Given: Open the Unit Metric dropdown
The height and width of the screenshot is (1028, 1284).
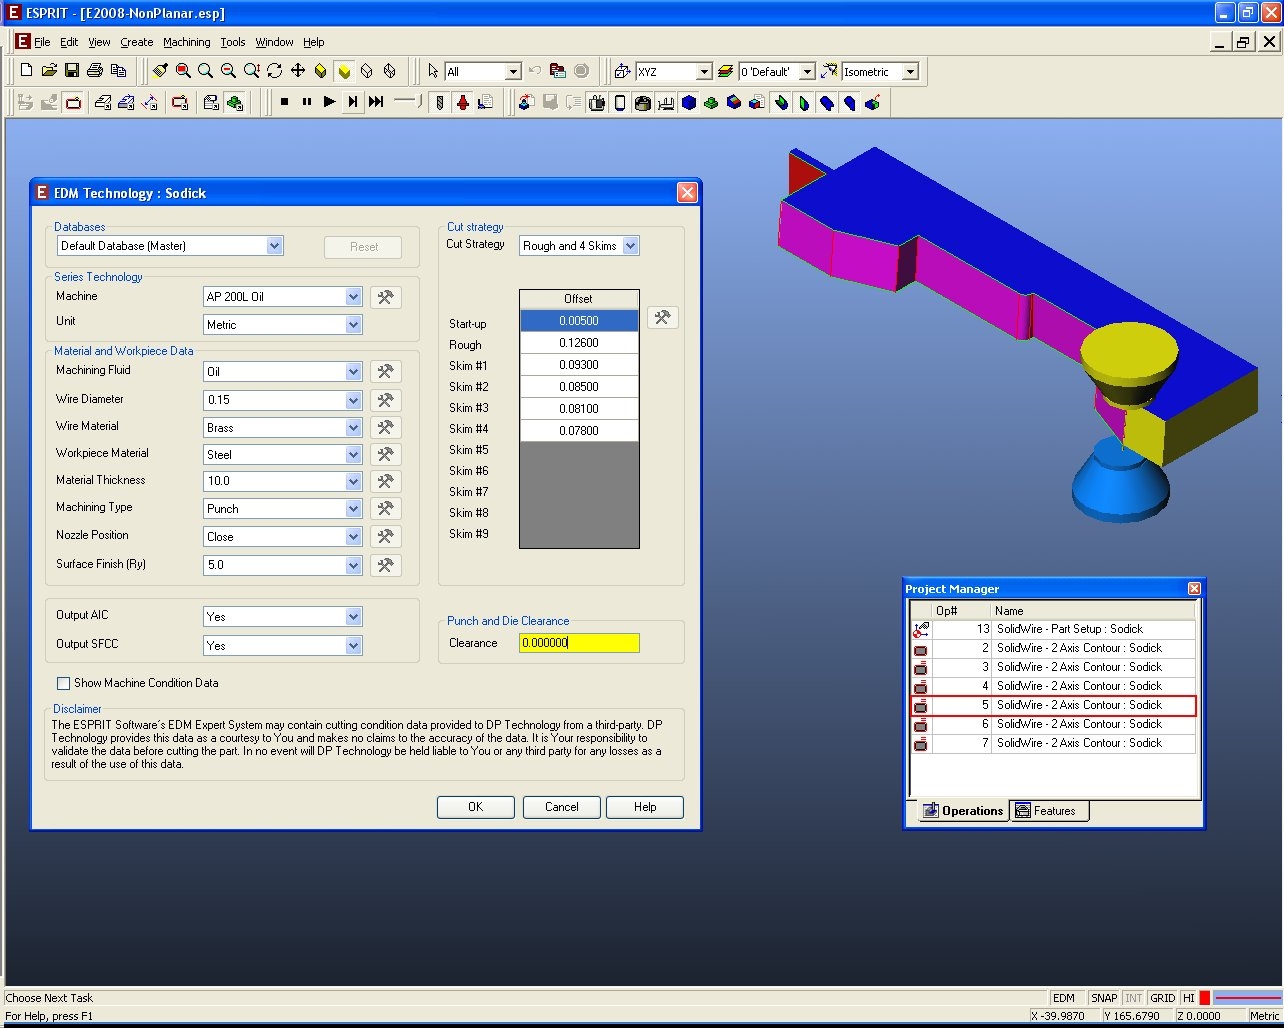Looking at the screenshot, I should pyautogui.click(x=353, y=325).
